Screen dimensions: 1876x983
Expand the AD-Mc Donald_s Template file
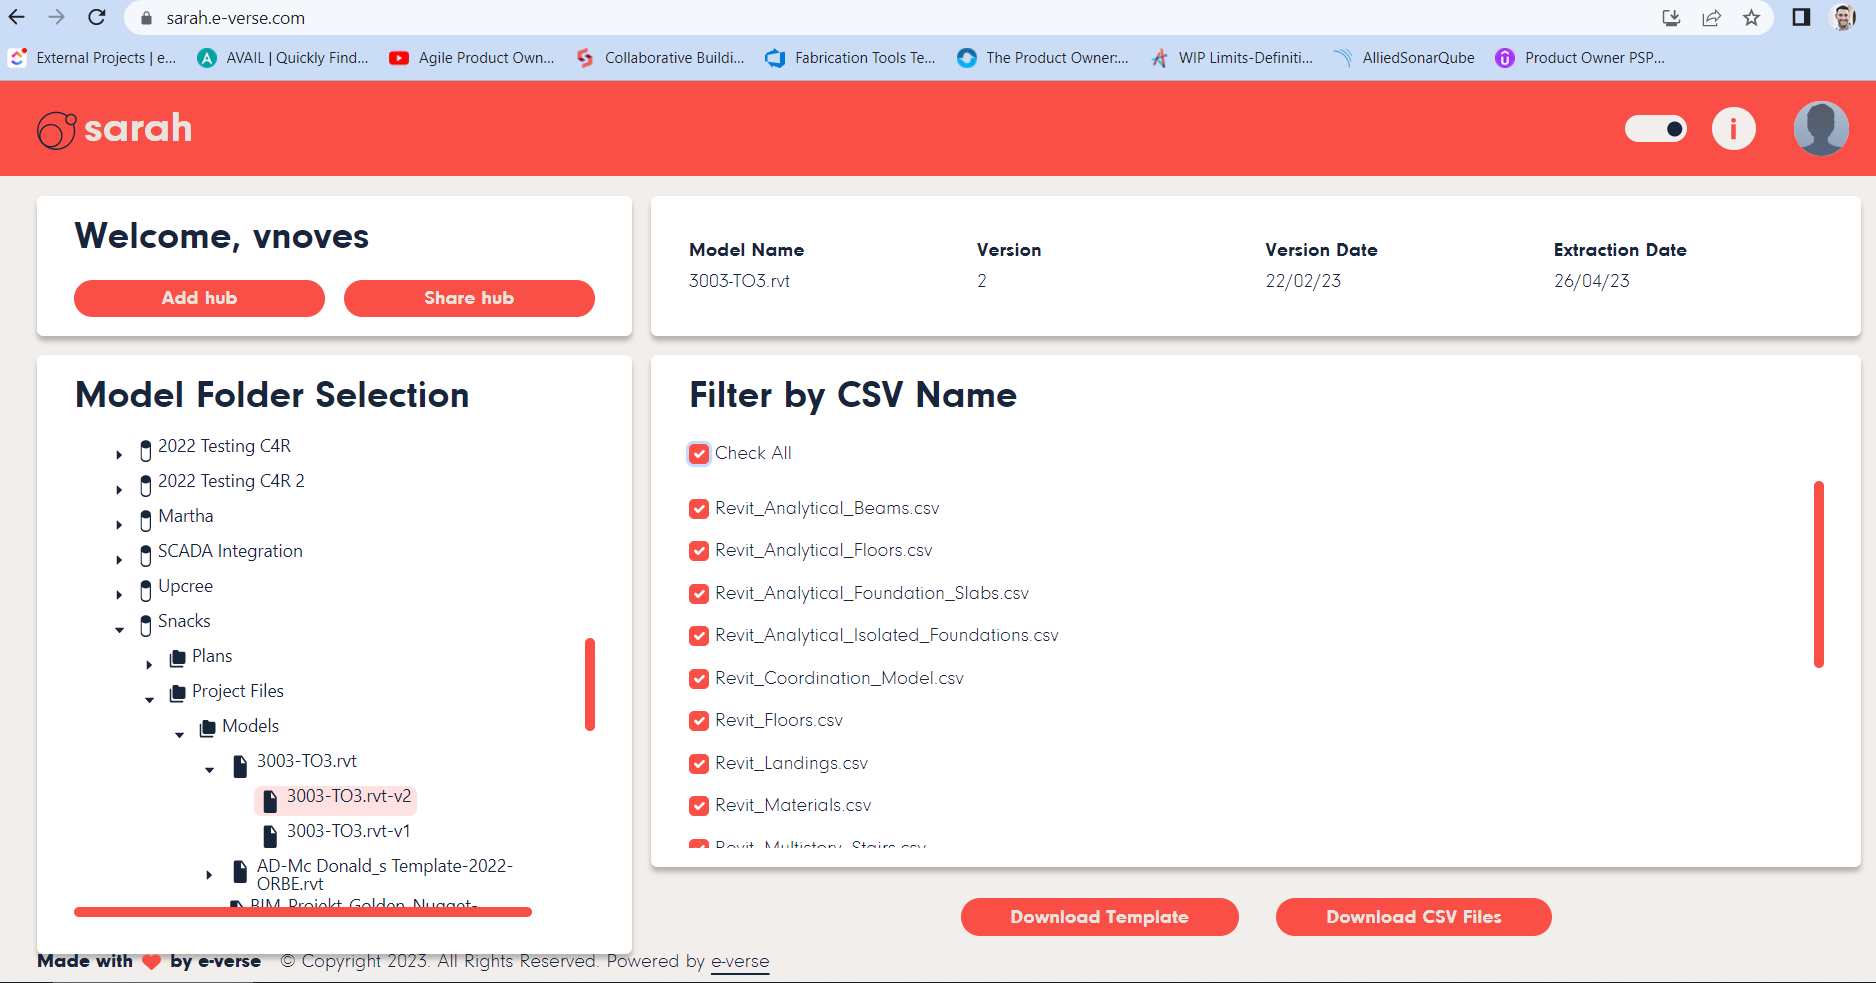209,875
